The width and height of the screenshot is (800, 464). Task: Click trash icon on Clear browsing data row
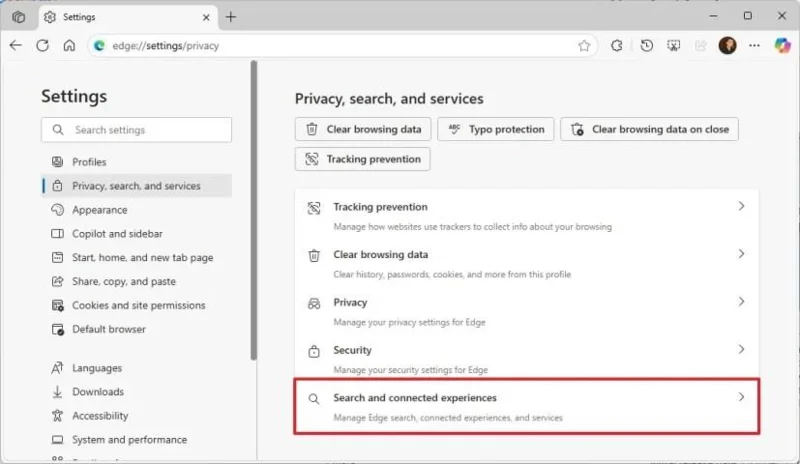coord(314,255)
